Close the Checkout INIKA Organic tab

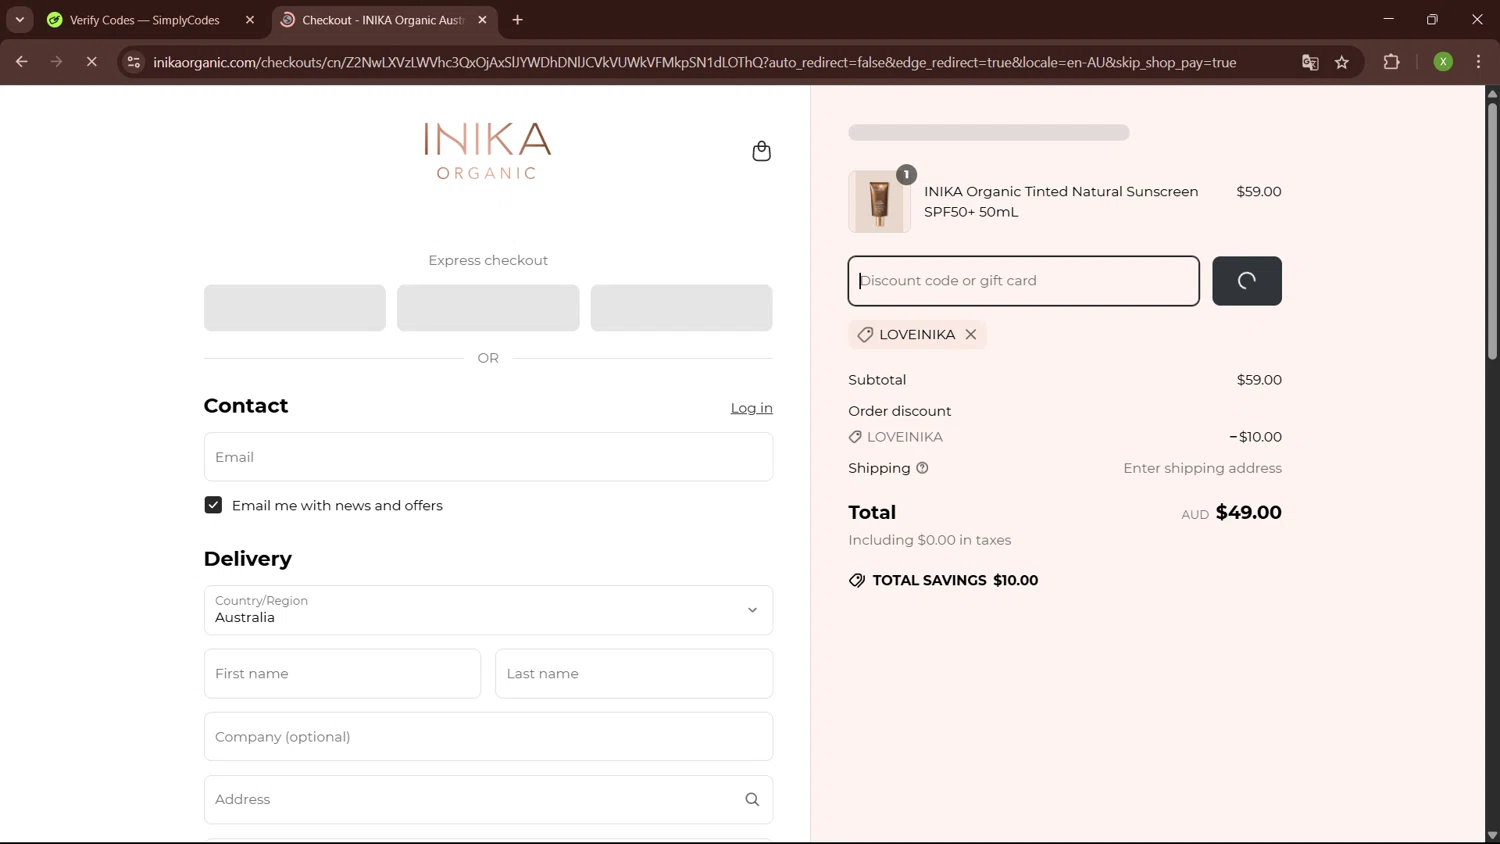482,20
